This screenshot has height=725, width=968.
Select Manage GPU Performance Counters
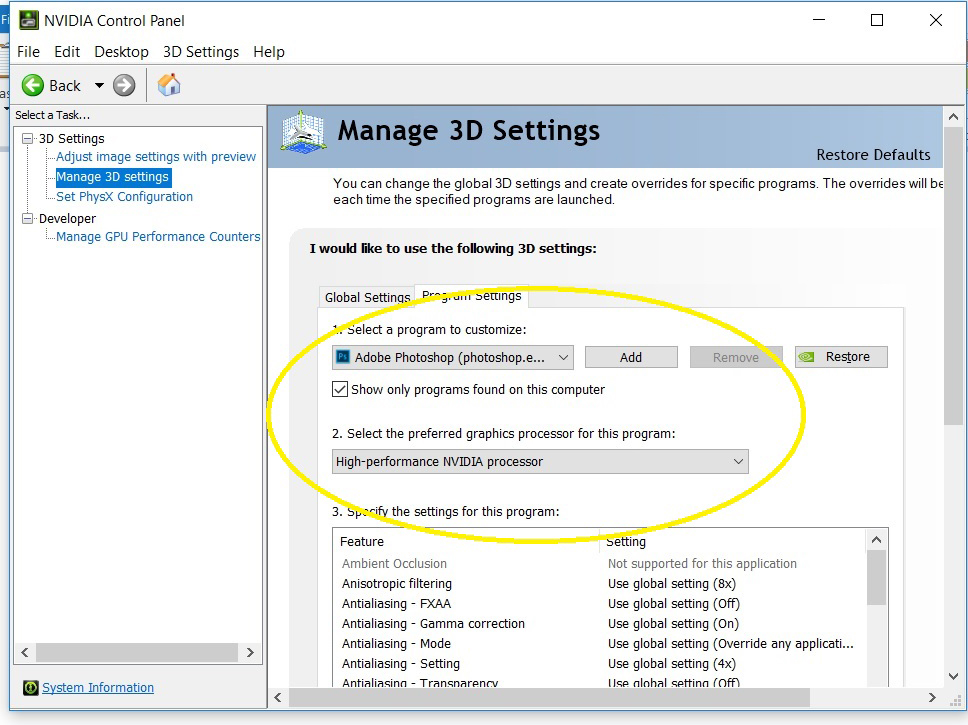point(158,237)
